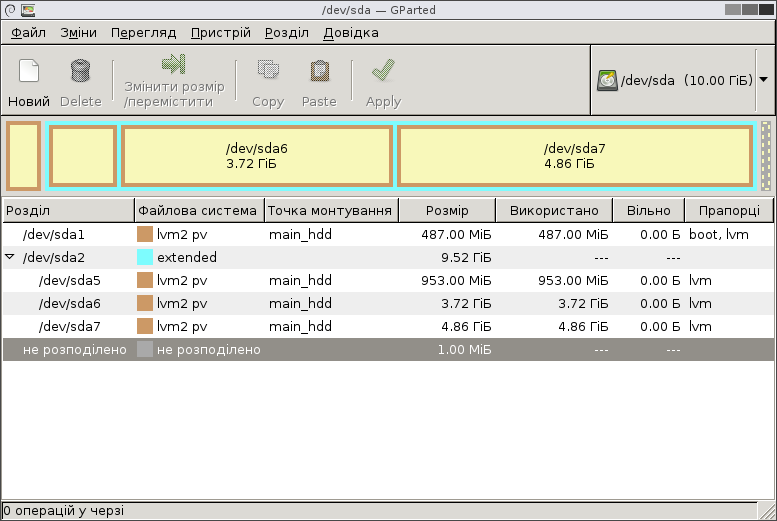Viewport: 777px width, 521px height.
Task: Open the device selector dropdown arrow
Action: click(x=763, y=80)
